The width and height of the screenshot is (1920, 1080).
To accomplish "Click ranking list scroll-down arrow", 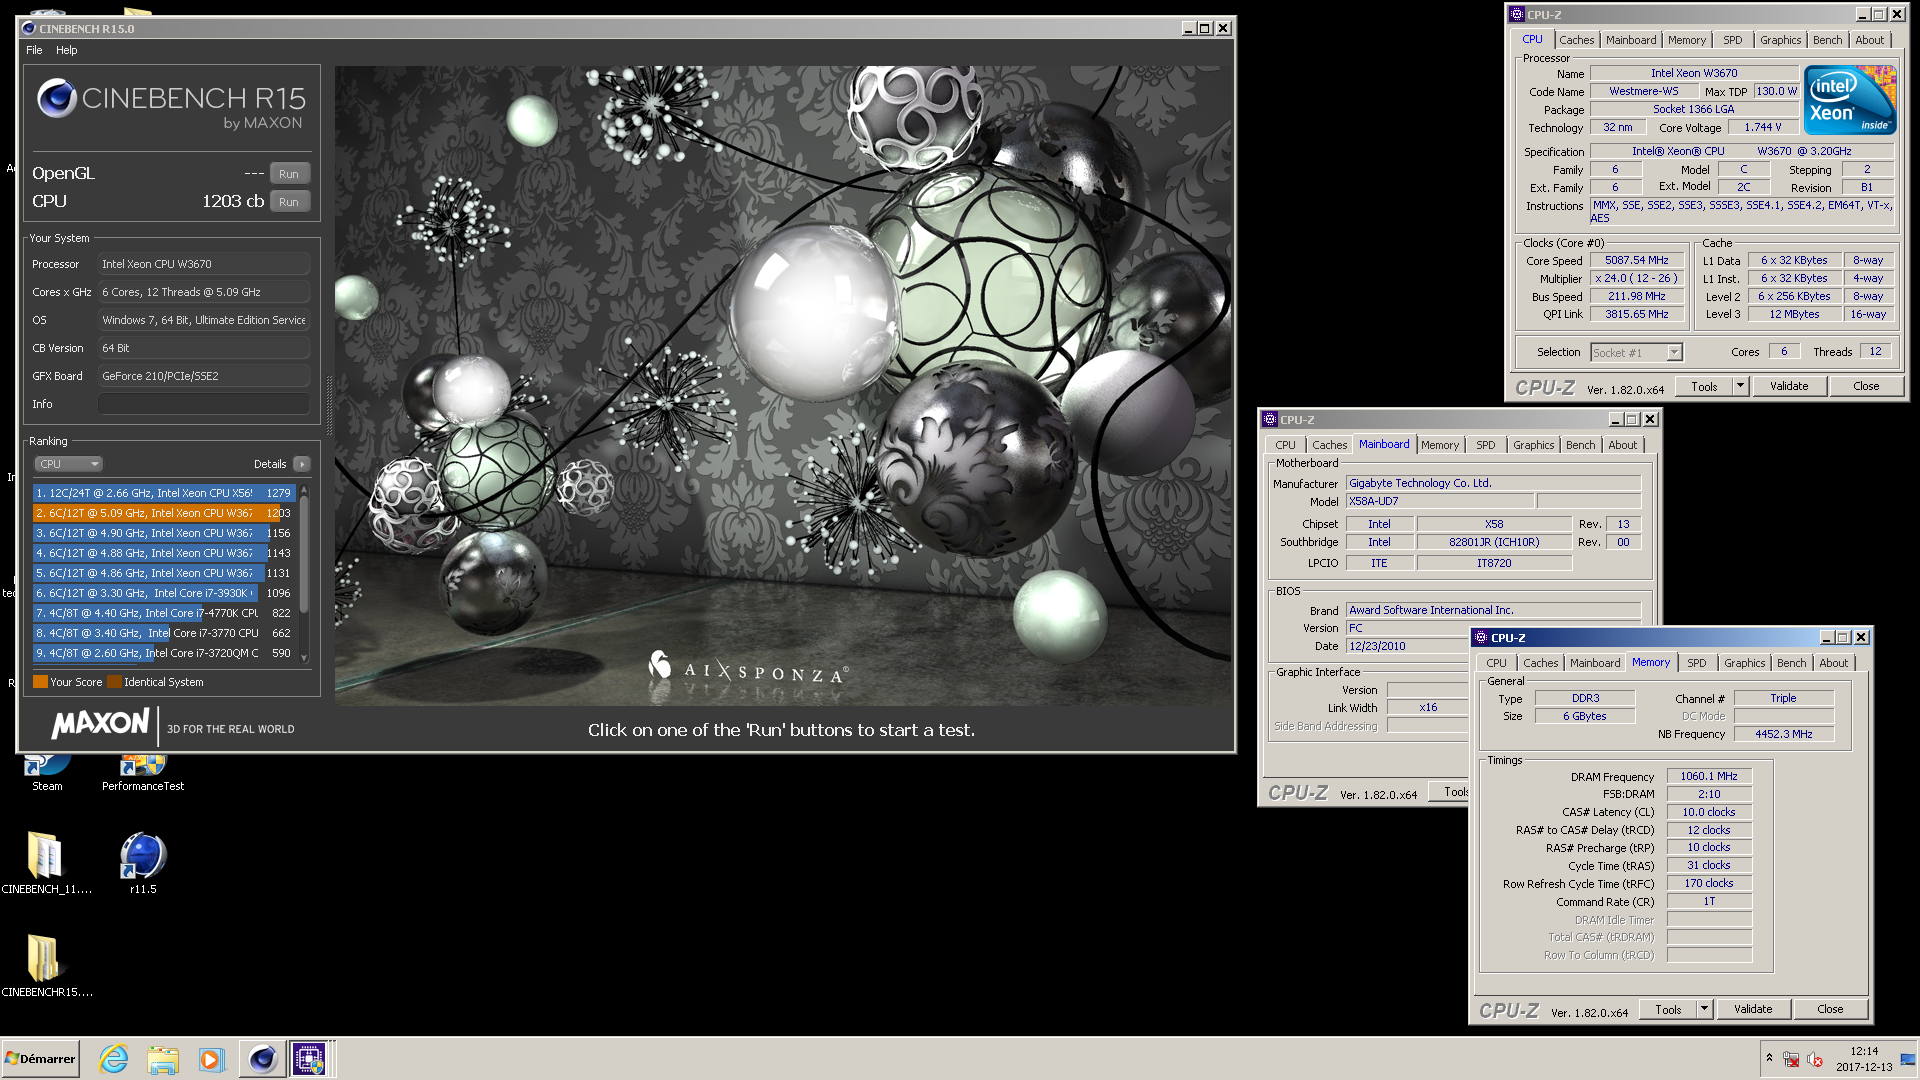I will point(304,658).
